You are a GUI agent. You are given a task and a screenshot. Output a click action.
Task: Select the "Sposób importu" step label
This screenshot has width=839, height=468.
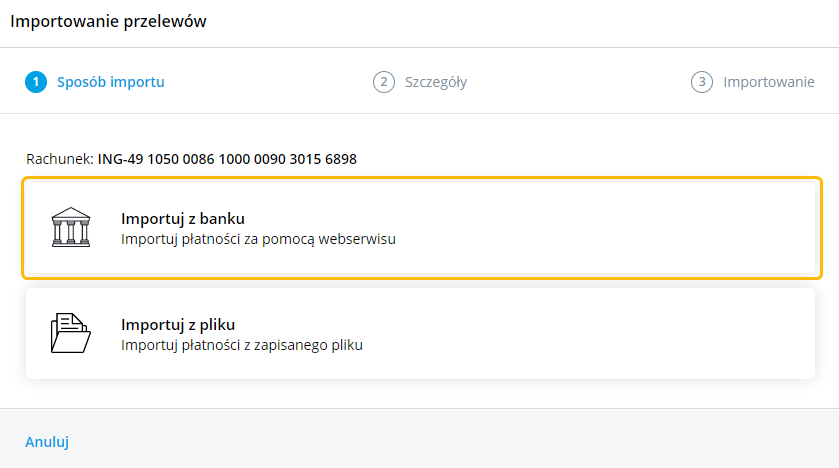click(x=111, y=82)
